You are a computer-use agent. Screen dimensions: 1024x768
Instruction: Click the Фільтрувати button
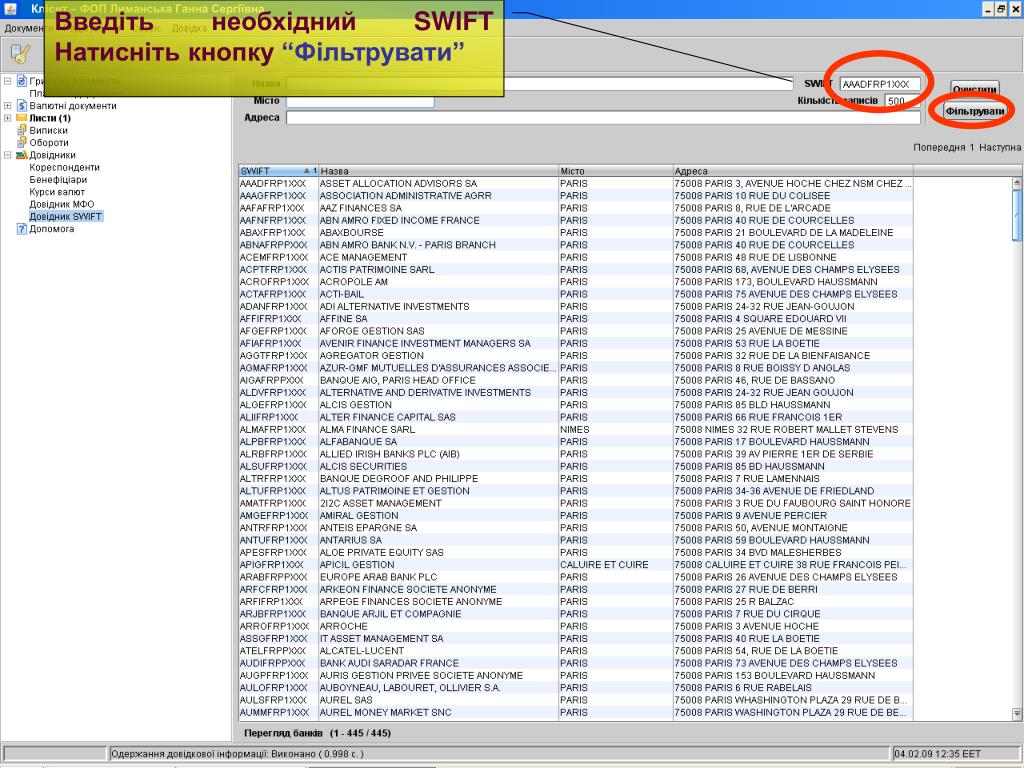(x=974, y=111)
